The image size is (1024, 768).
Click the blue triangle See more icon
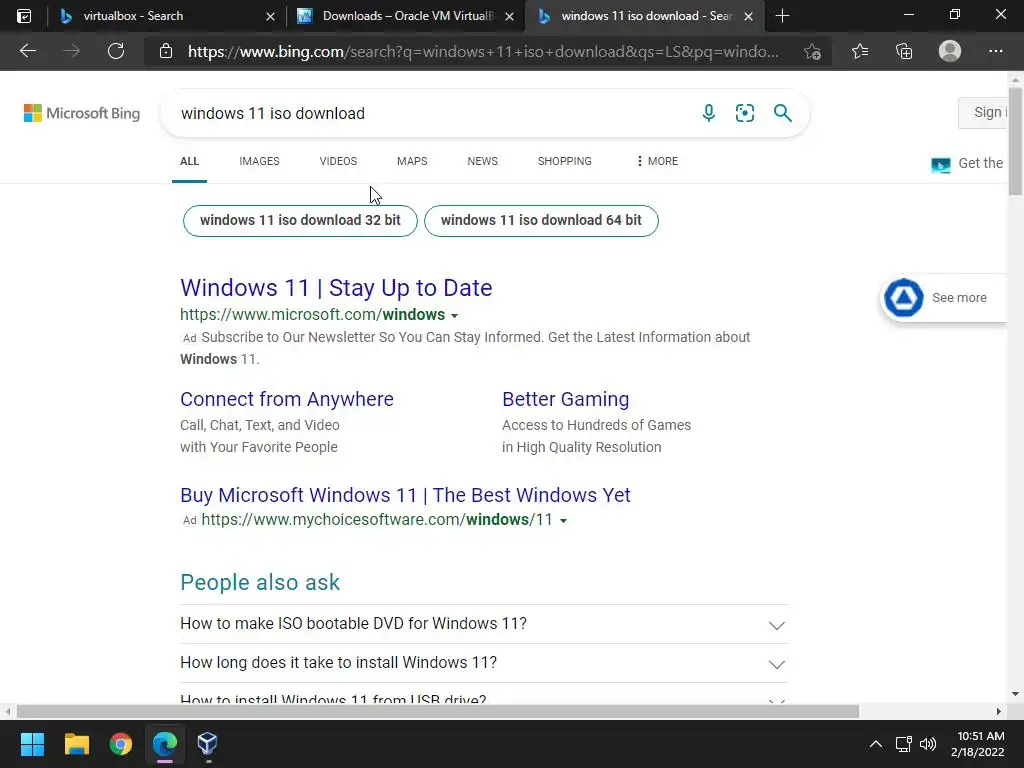pyautogui.click(x=904, y=298)
